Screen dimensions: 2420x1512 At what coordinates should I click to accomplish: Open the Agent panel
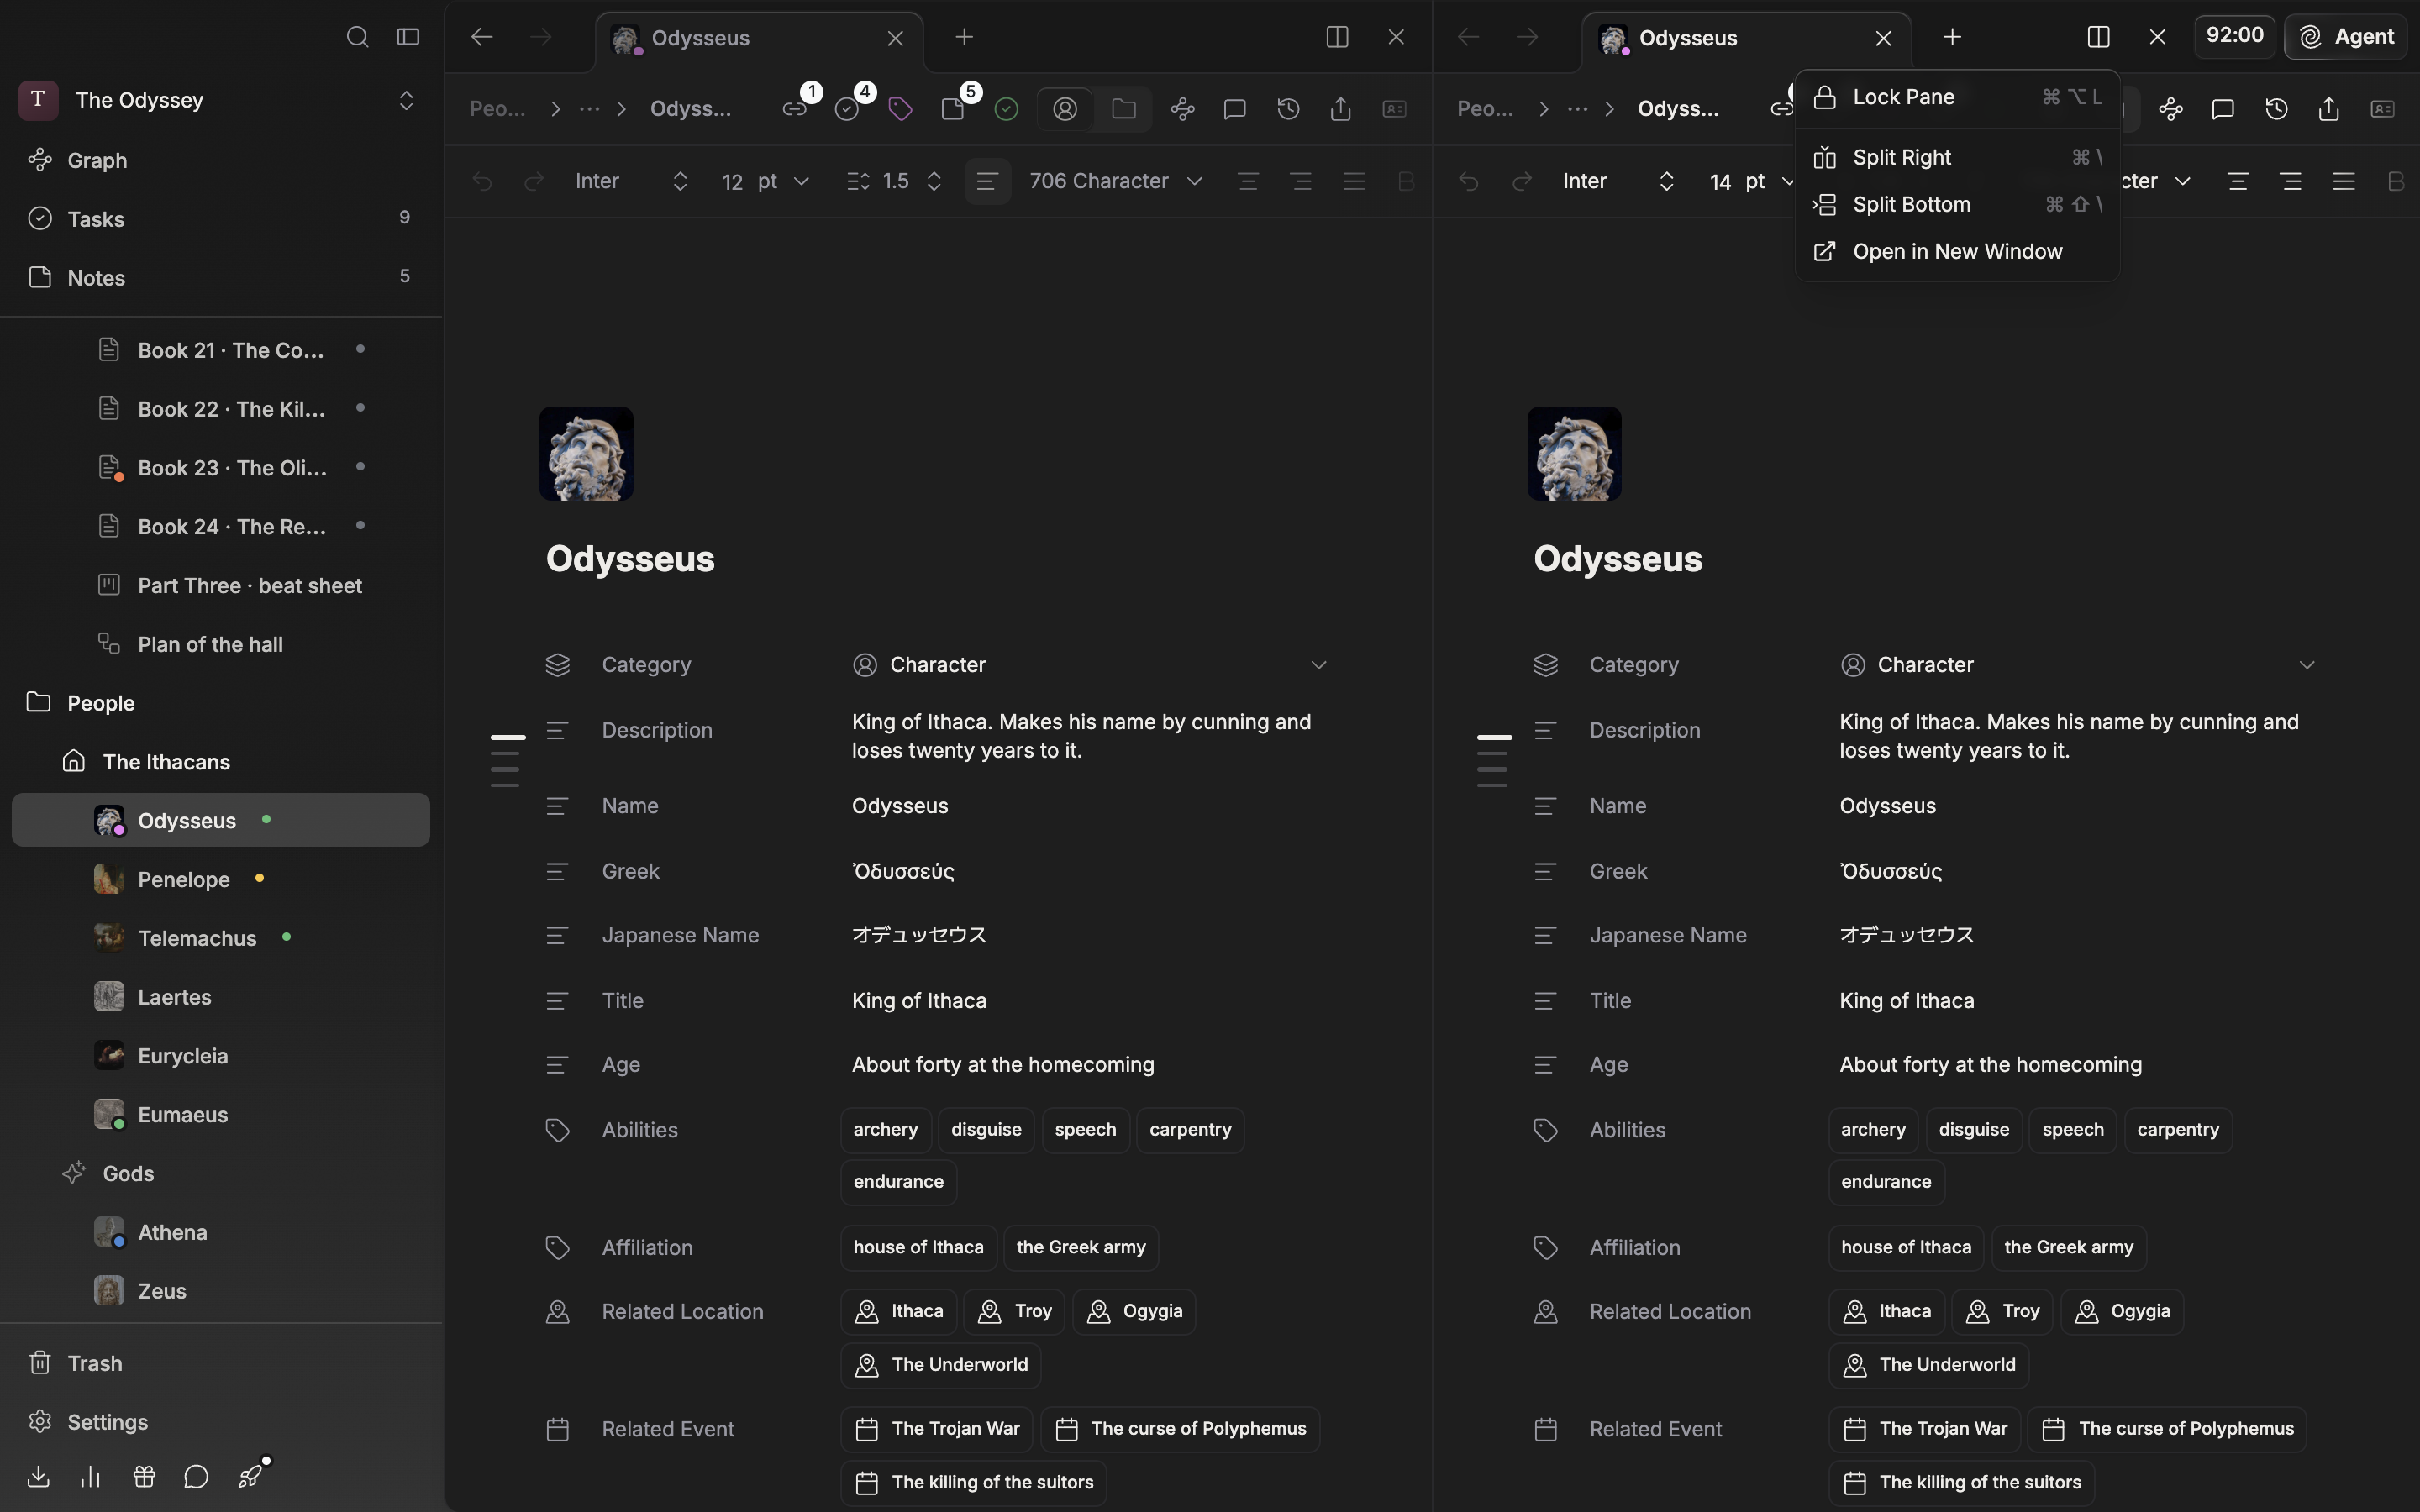coord(2346,37)
